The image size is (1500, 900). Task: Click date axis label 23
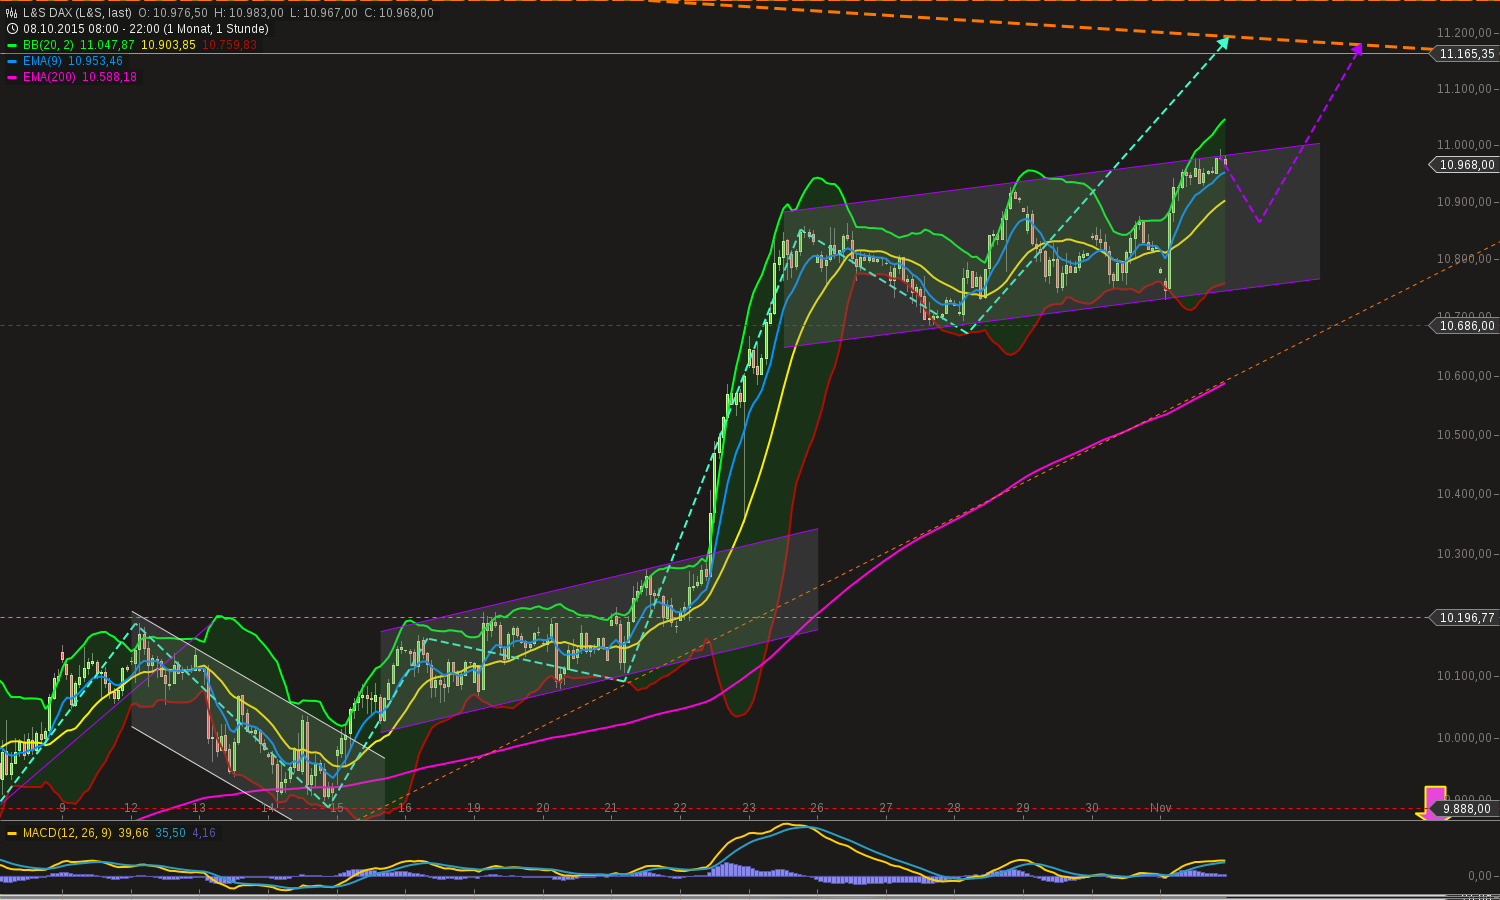tap(749, 808)
